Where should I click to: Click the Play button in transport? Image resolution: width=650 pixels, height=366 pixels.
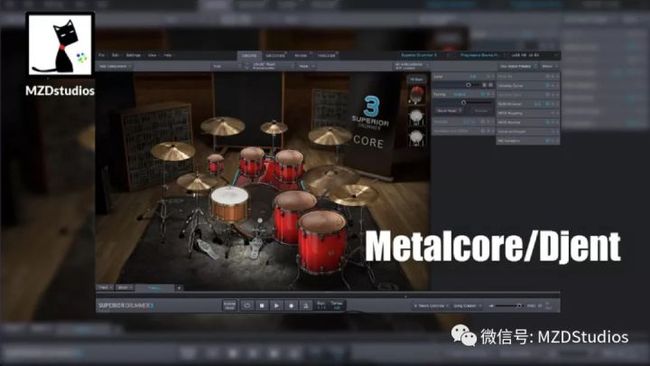coord(276,305)
